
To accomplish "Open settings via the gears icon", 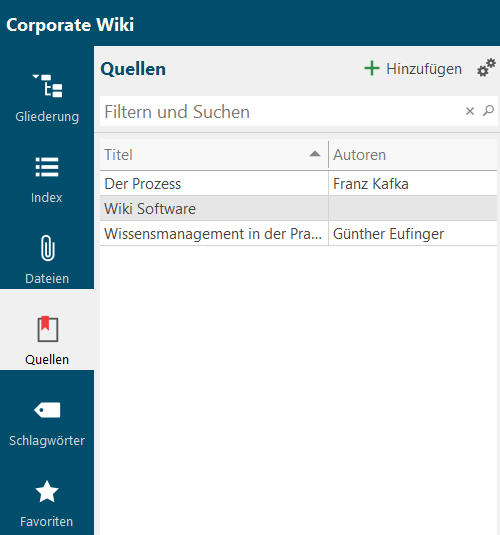I will tap(486, 68).
